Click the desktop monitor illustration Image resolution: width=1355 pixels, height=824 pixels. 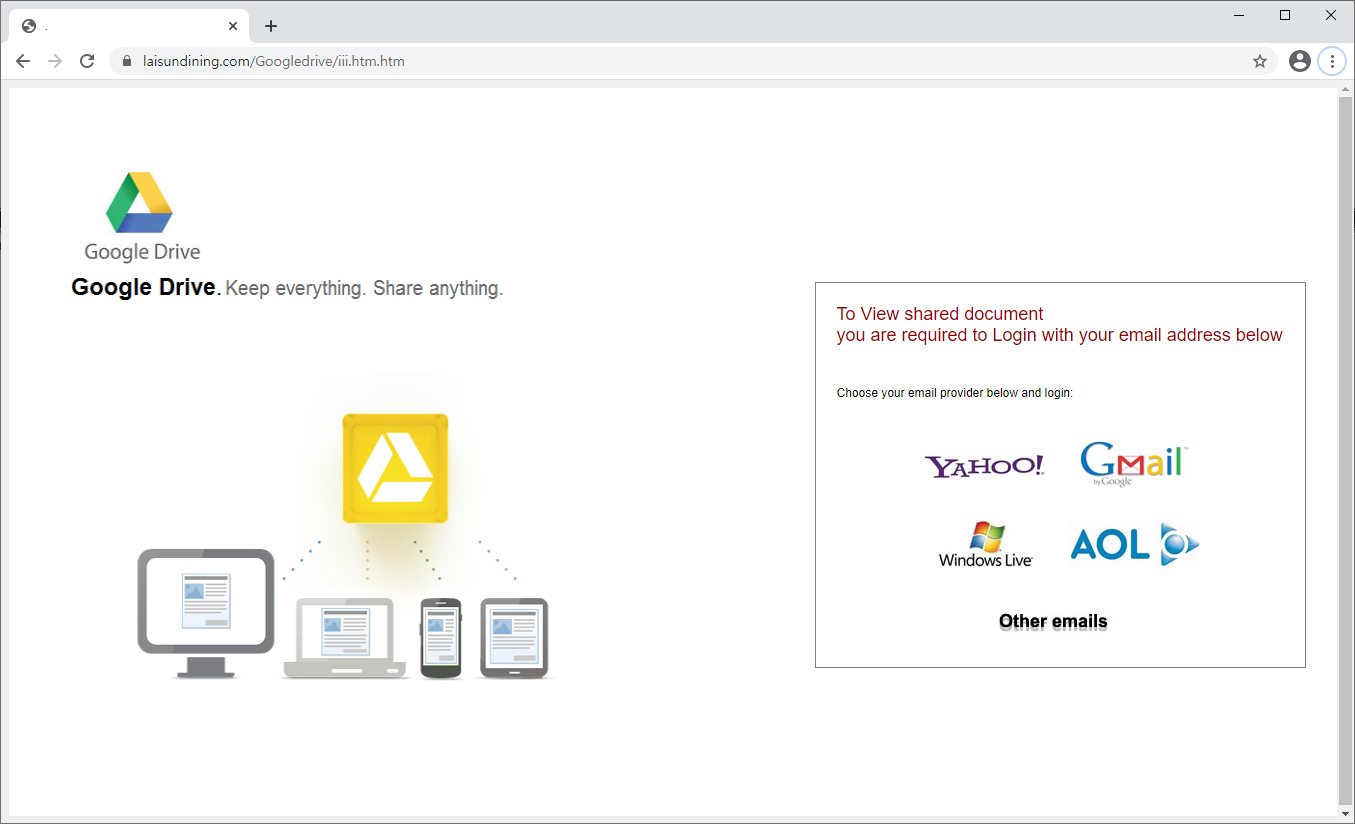(x=206, y=613)
